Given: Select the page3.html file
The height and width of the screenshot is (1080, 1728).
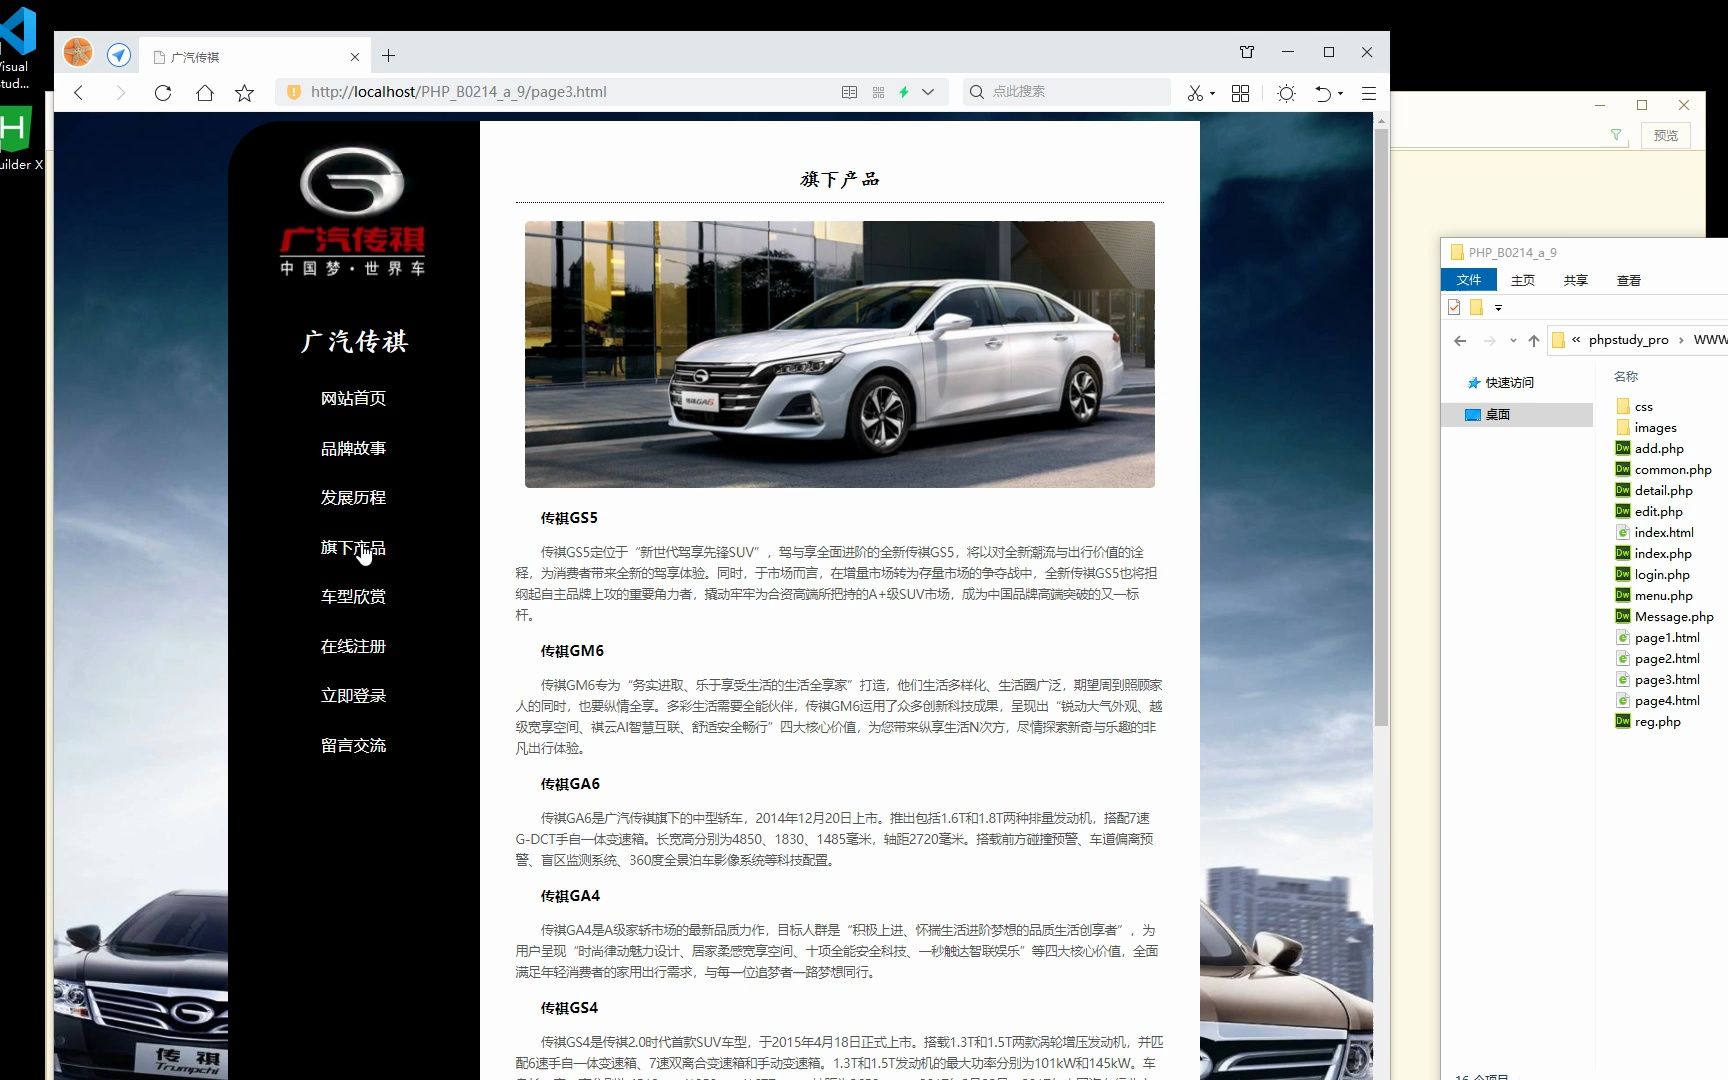Looking at the screenshot, I should tap(1658, 680).
